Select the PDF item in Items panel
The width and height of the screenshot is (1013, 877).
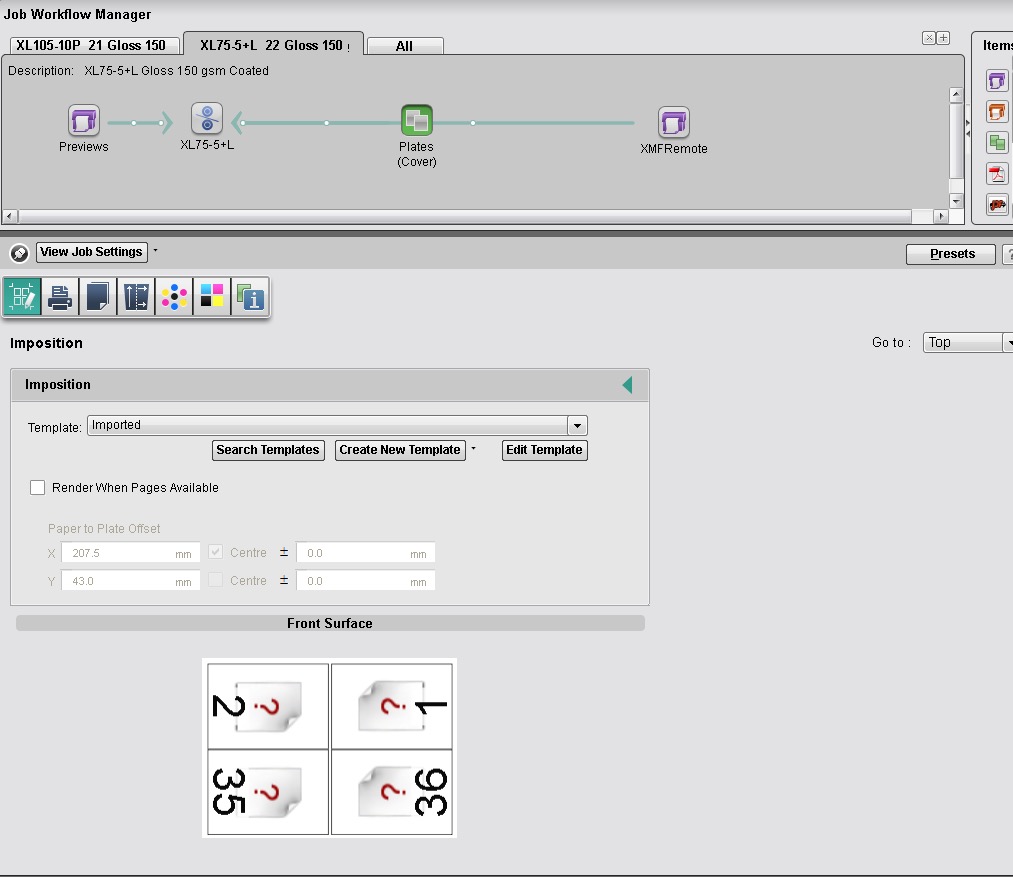click(x=997, y=174)
